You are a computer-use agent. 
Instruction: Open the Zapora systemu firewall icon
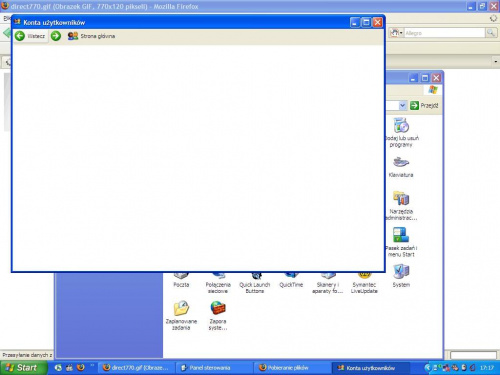click(218, 315)
